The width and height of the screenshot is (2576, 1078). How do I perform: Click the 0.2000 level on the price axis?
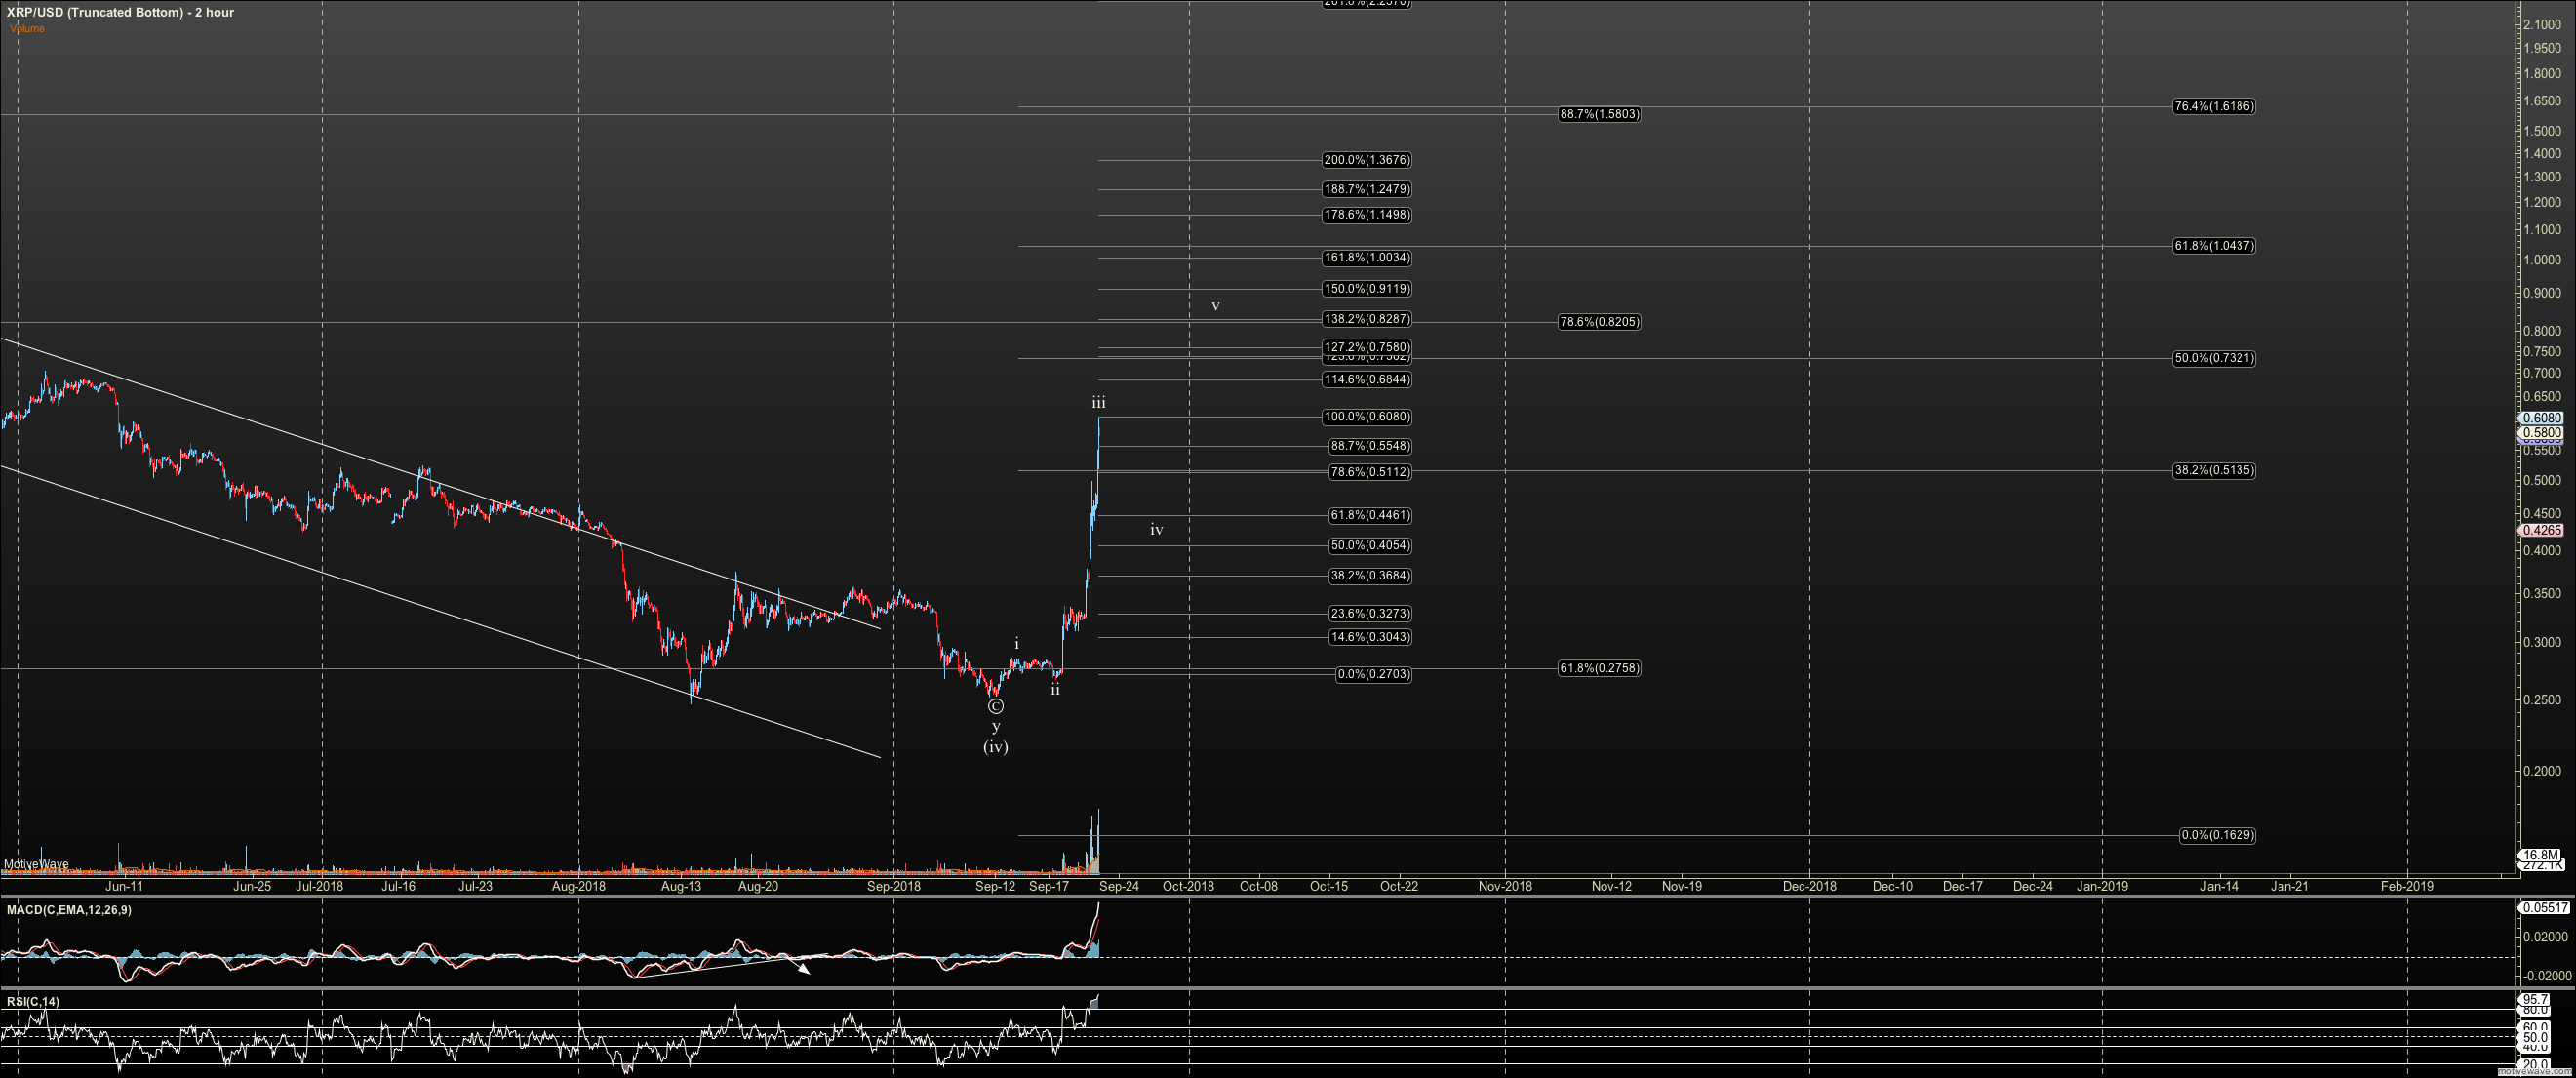(2542, 771)
